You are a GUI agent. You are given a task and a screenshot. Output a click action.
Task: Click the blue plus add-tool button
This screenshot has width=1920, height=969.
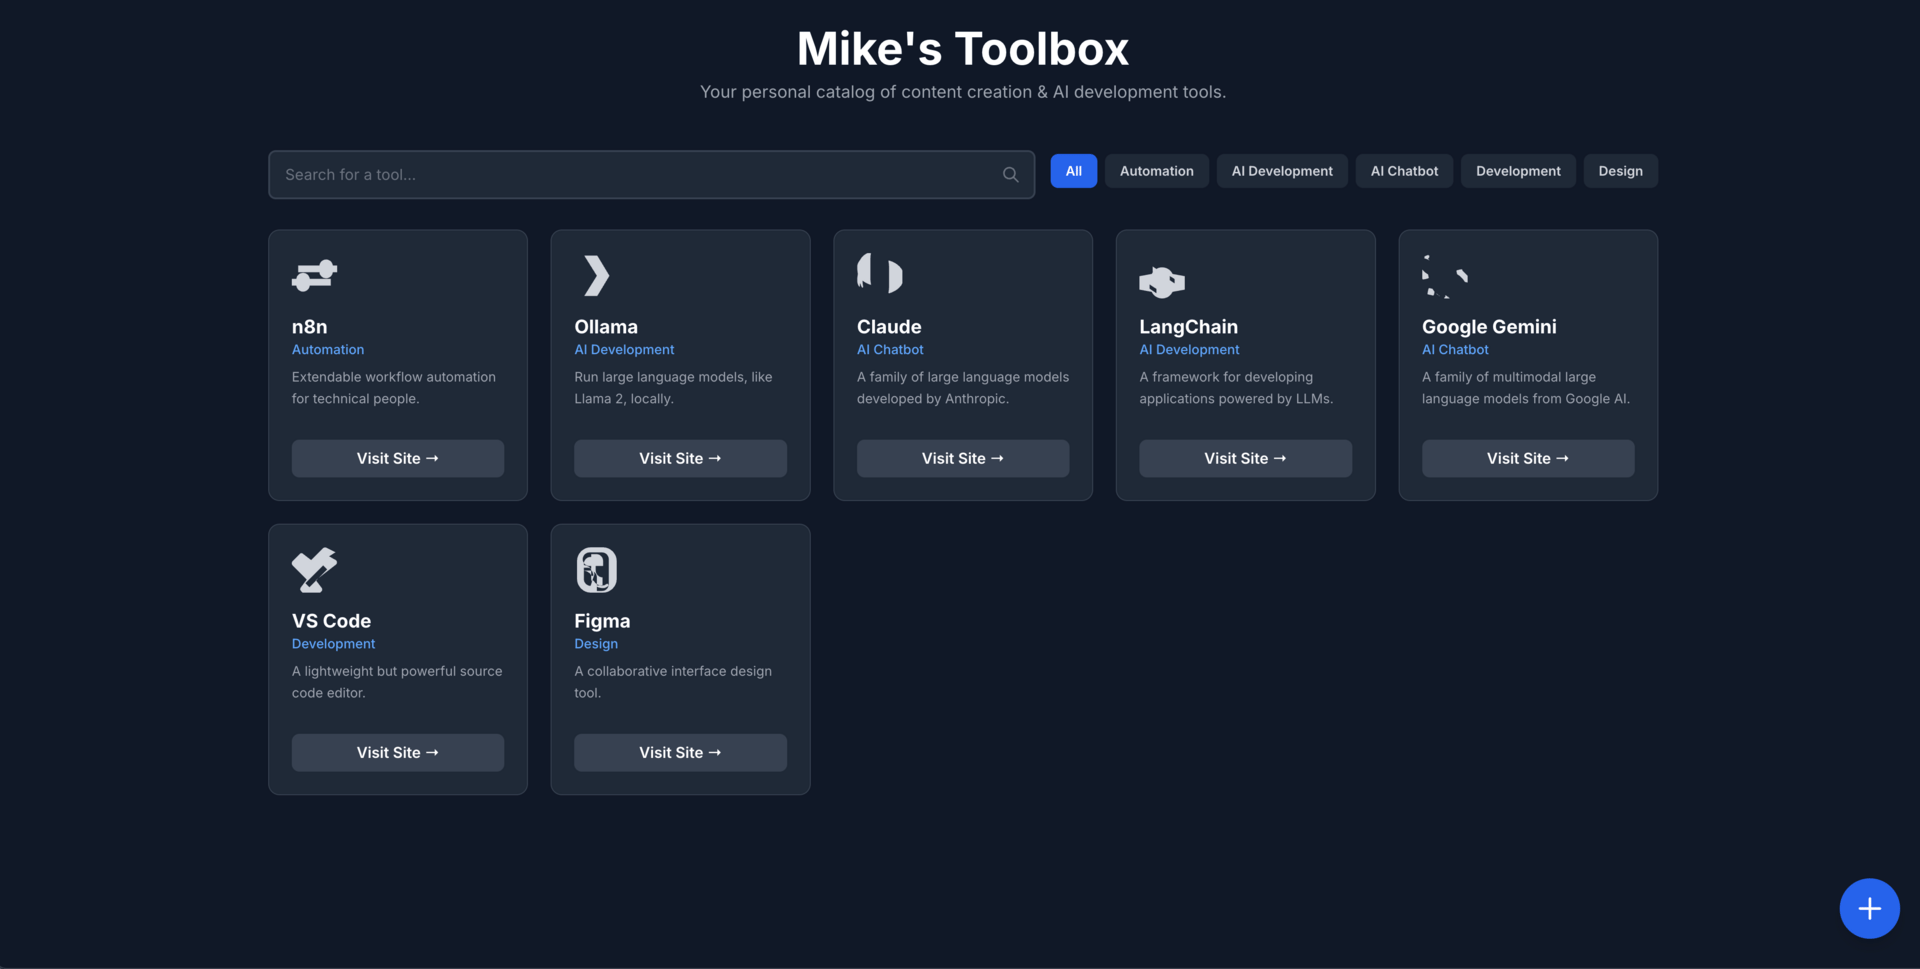click(1869, 908)
